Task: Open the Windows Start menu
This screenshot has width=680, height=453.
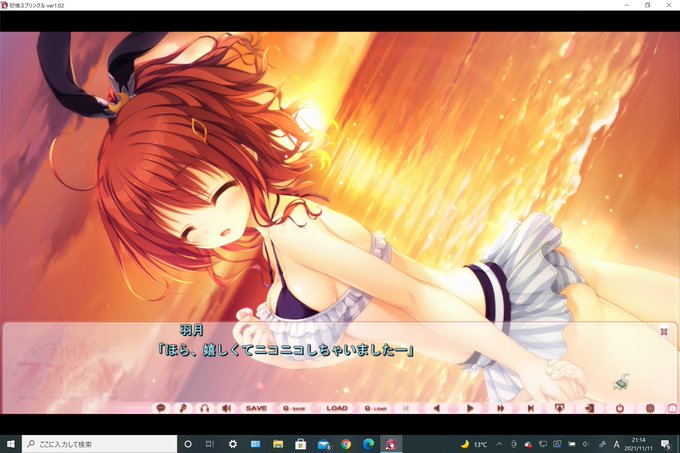Action: point(11,444)
